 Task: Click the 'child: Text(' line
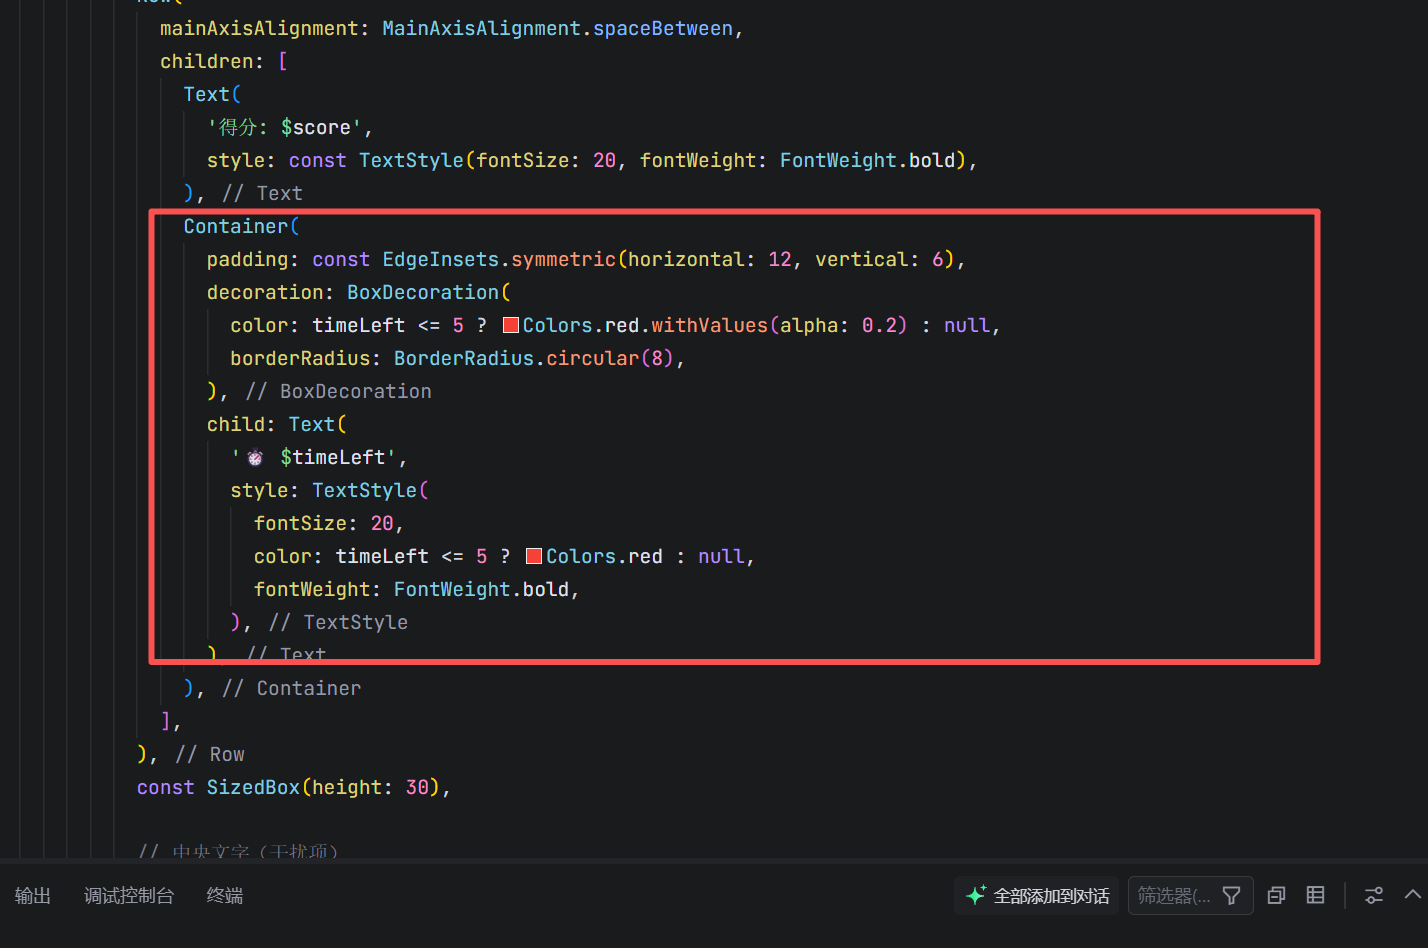(x=277, y=424)
